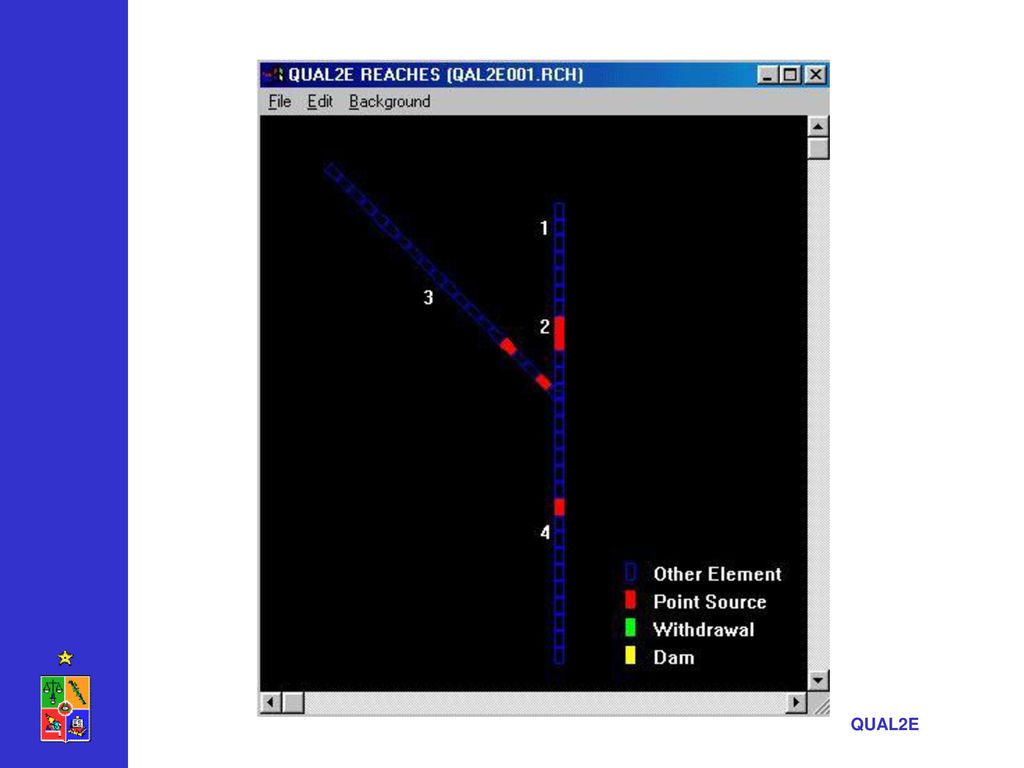This screenshot has height=768, width=1024.
Task: Maximize the QUAL2E REACHES window
Action: click(x=790, y=75)
